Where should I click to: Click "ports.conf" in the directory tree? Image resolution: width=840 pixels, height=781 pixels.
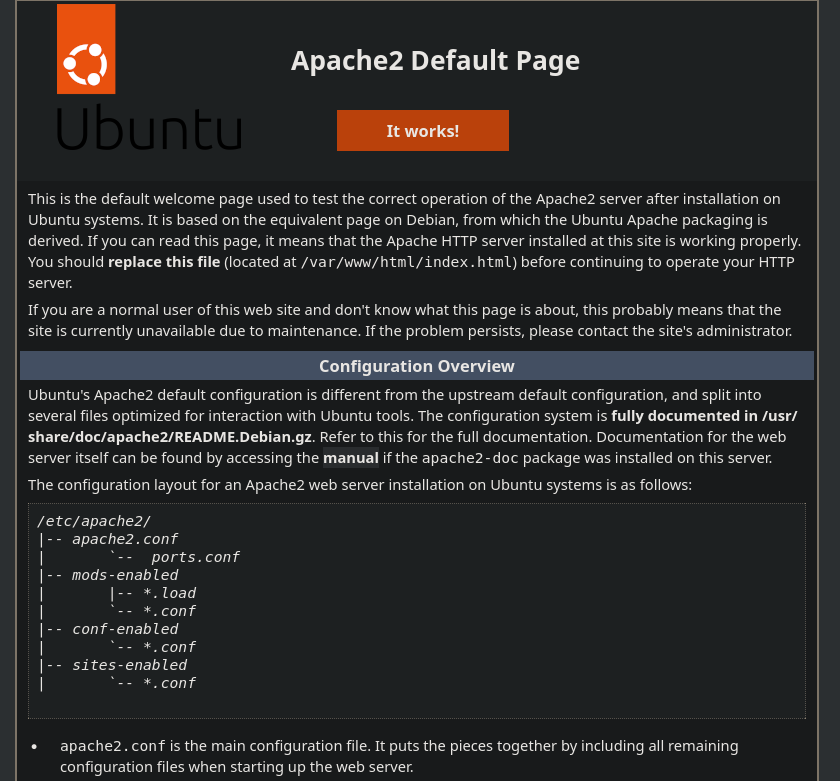[196, 557]
